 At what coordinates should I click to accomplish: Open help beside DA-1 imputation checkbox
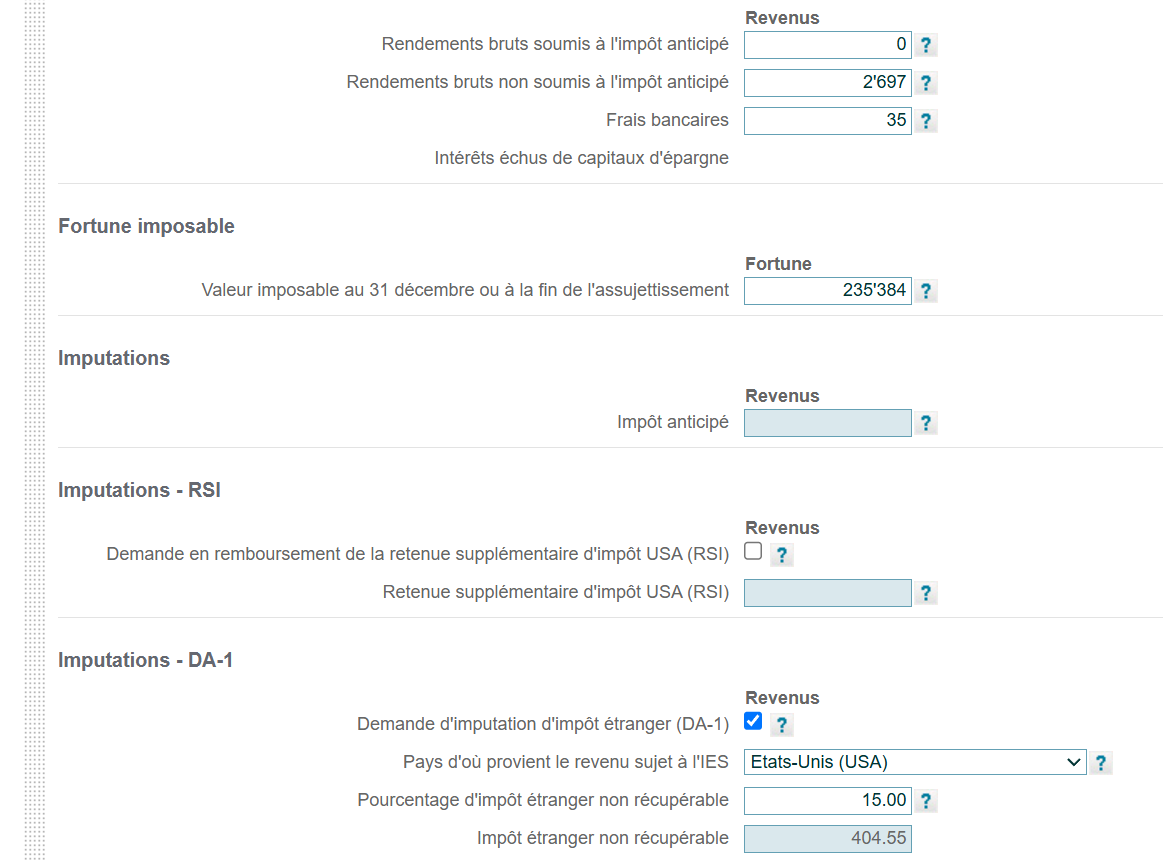pos(782,725)
